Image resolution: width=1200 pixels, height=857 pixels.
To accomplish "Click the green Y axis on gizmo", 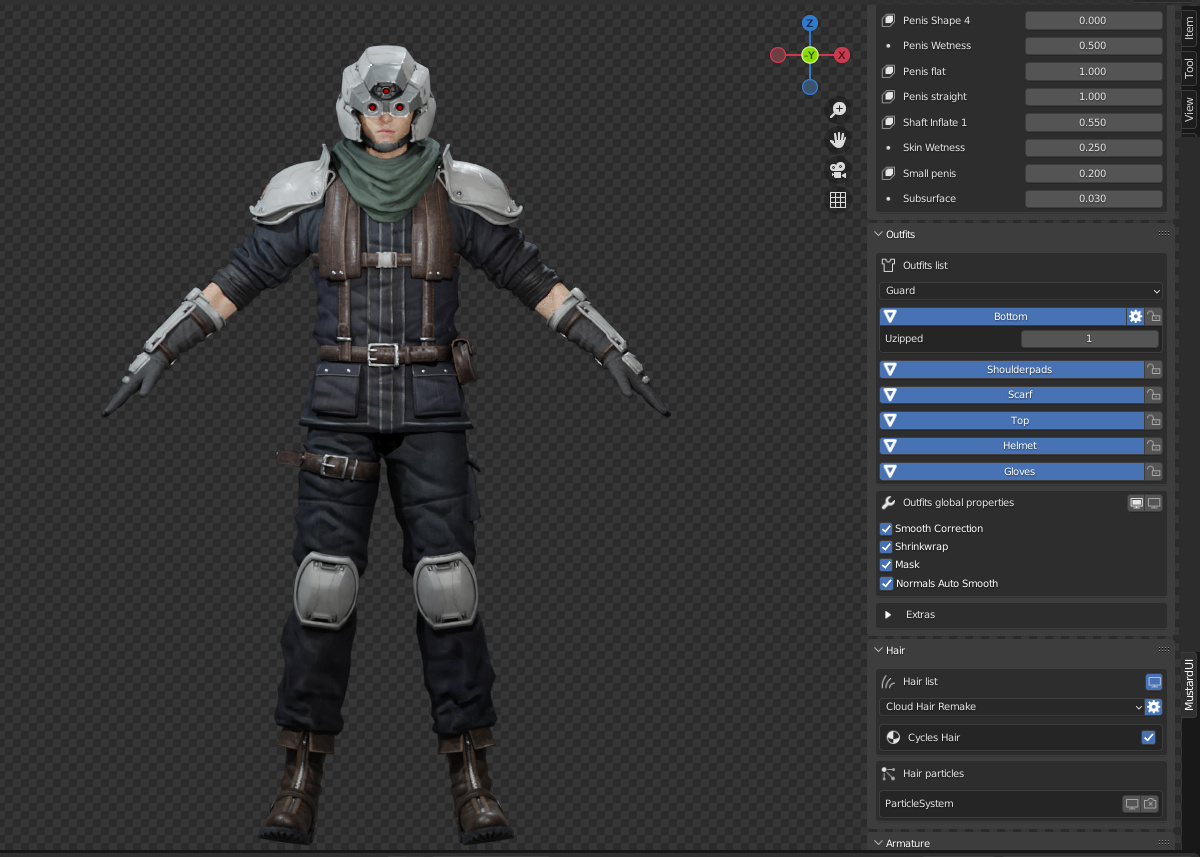I will (x=810, y=55).
